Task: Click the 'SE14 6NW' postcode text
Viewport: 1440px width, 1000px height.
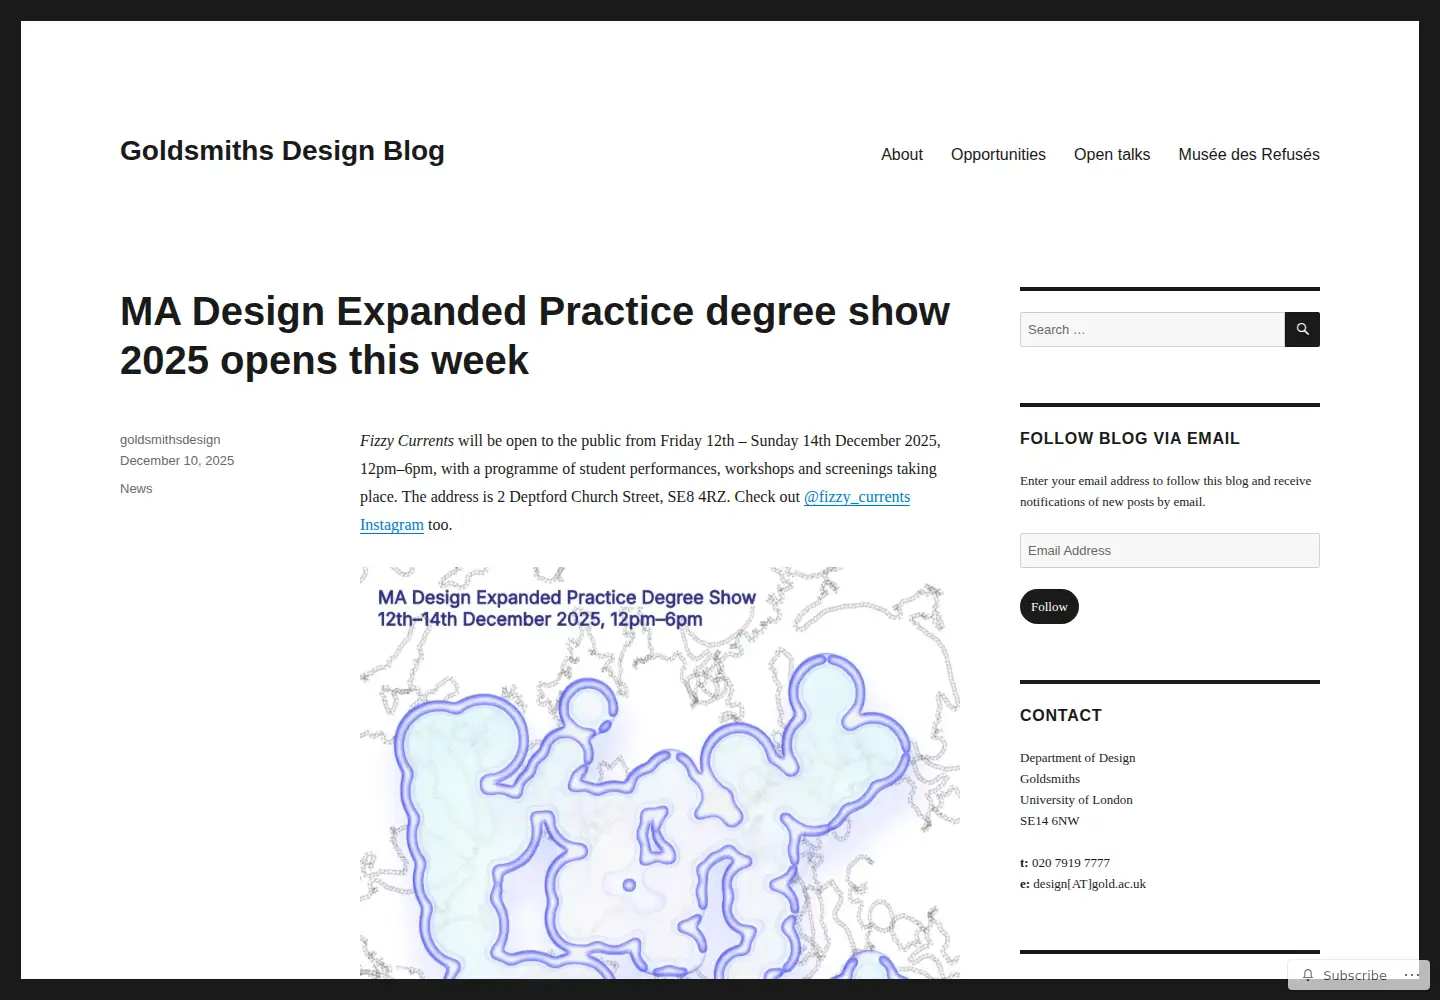Action: click(x=1050, y=820)
